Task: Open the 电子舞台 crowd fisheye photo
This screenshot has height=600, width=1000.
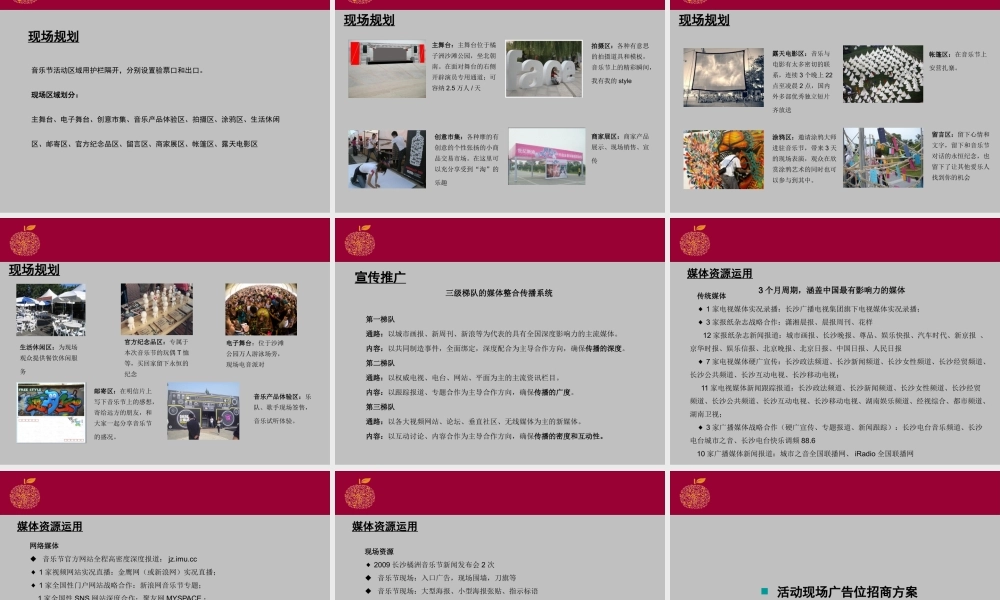Action: [261, 309]
